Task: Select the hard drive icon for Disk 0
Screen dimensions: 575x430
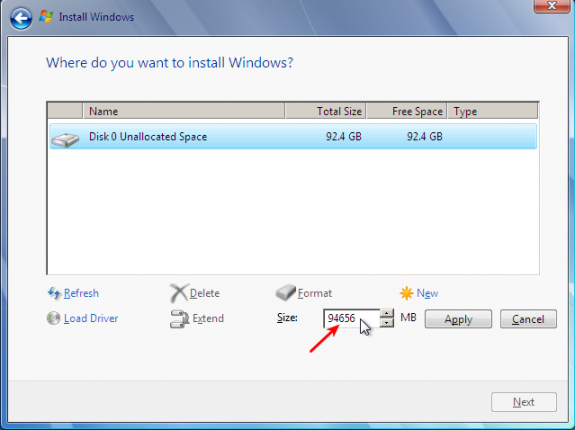Action: 65,140
